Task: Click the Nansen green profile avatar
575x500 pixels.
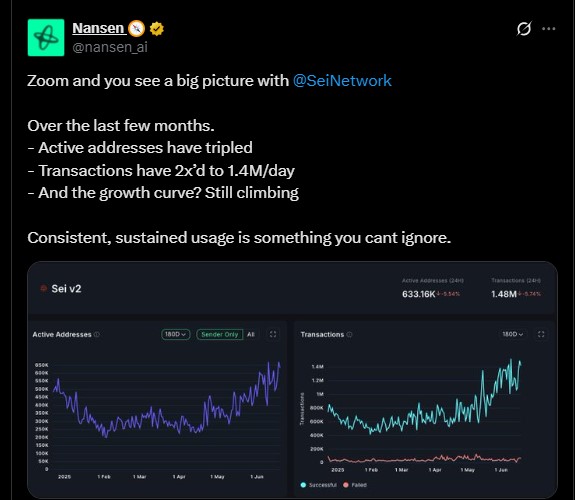Action: pos(46,37)
